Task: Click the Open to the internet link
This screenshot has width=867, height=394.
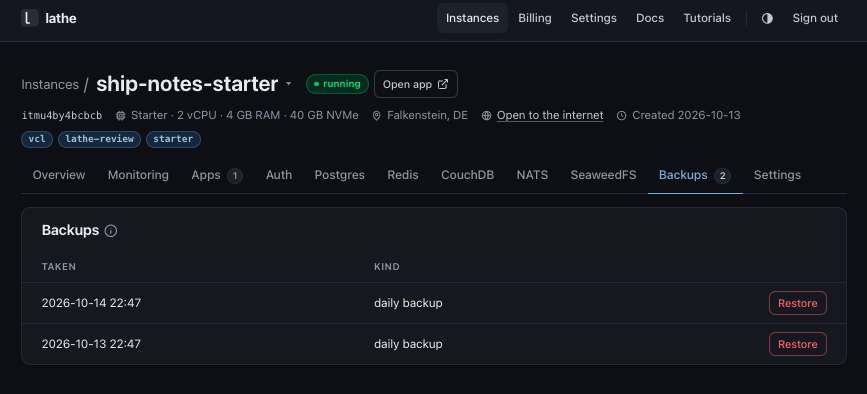Action: pyautogui.click(x=550, y=115)
